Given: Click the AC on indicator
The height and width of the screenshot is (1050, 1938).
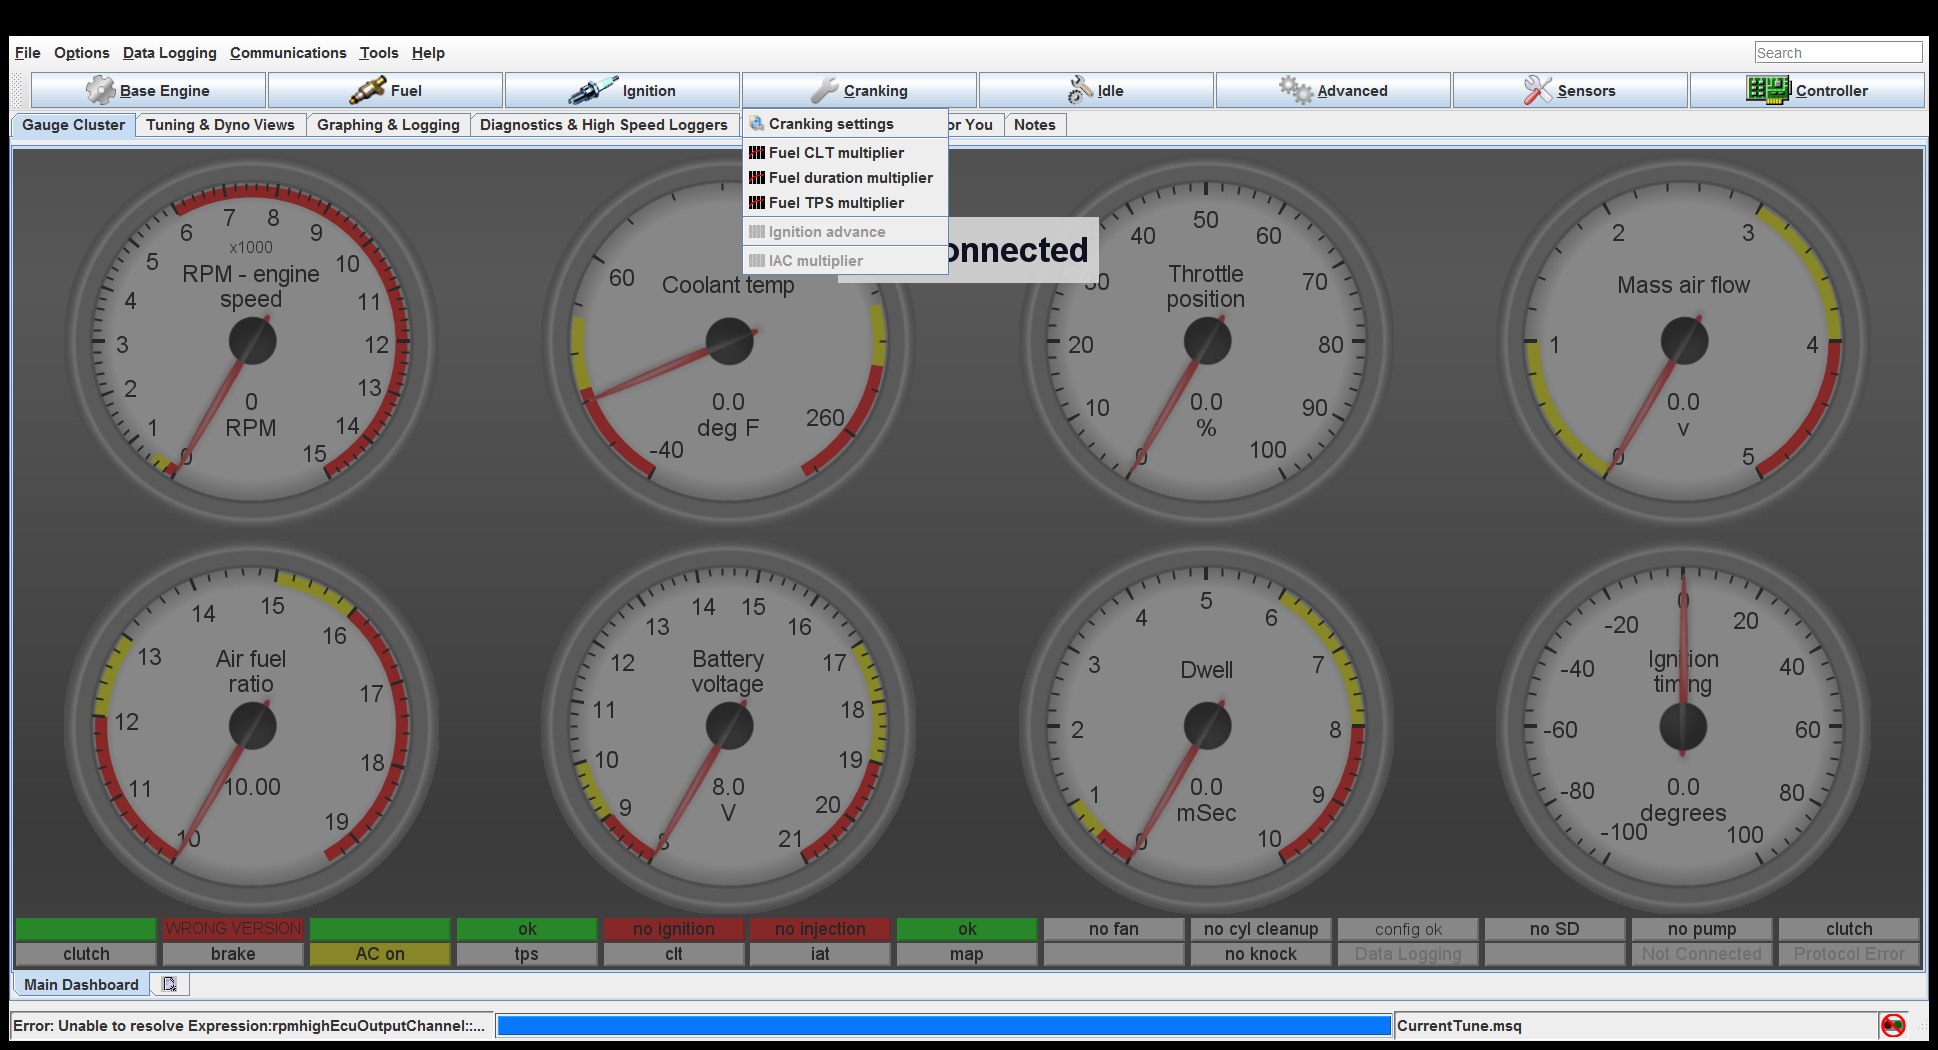Looking at the screenshot, I should click(x=380, y=954).
